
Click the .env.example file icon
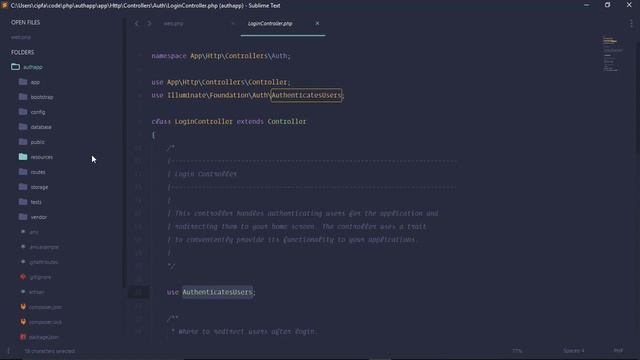[23, 247]
